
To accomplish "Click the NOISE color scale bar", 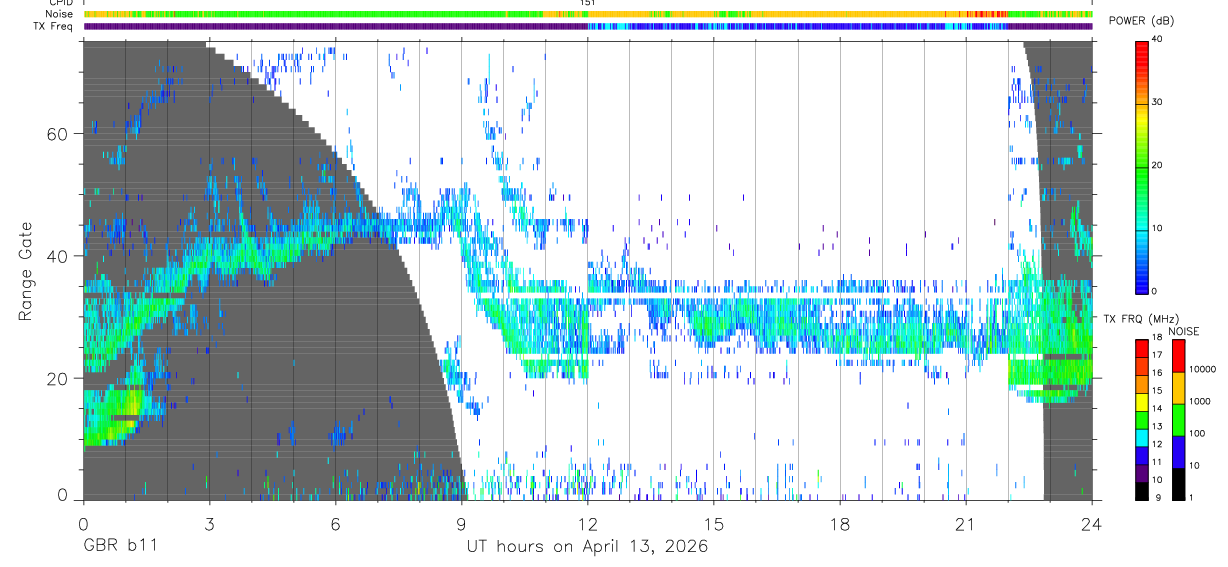I will tap(1178, 419).
